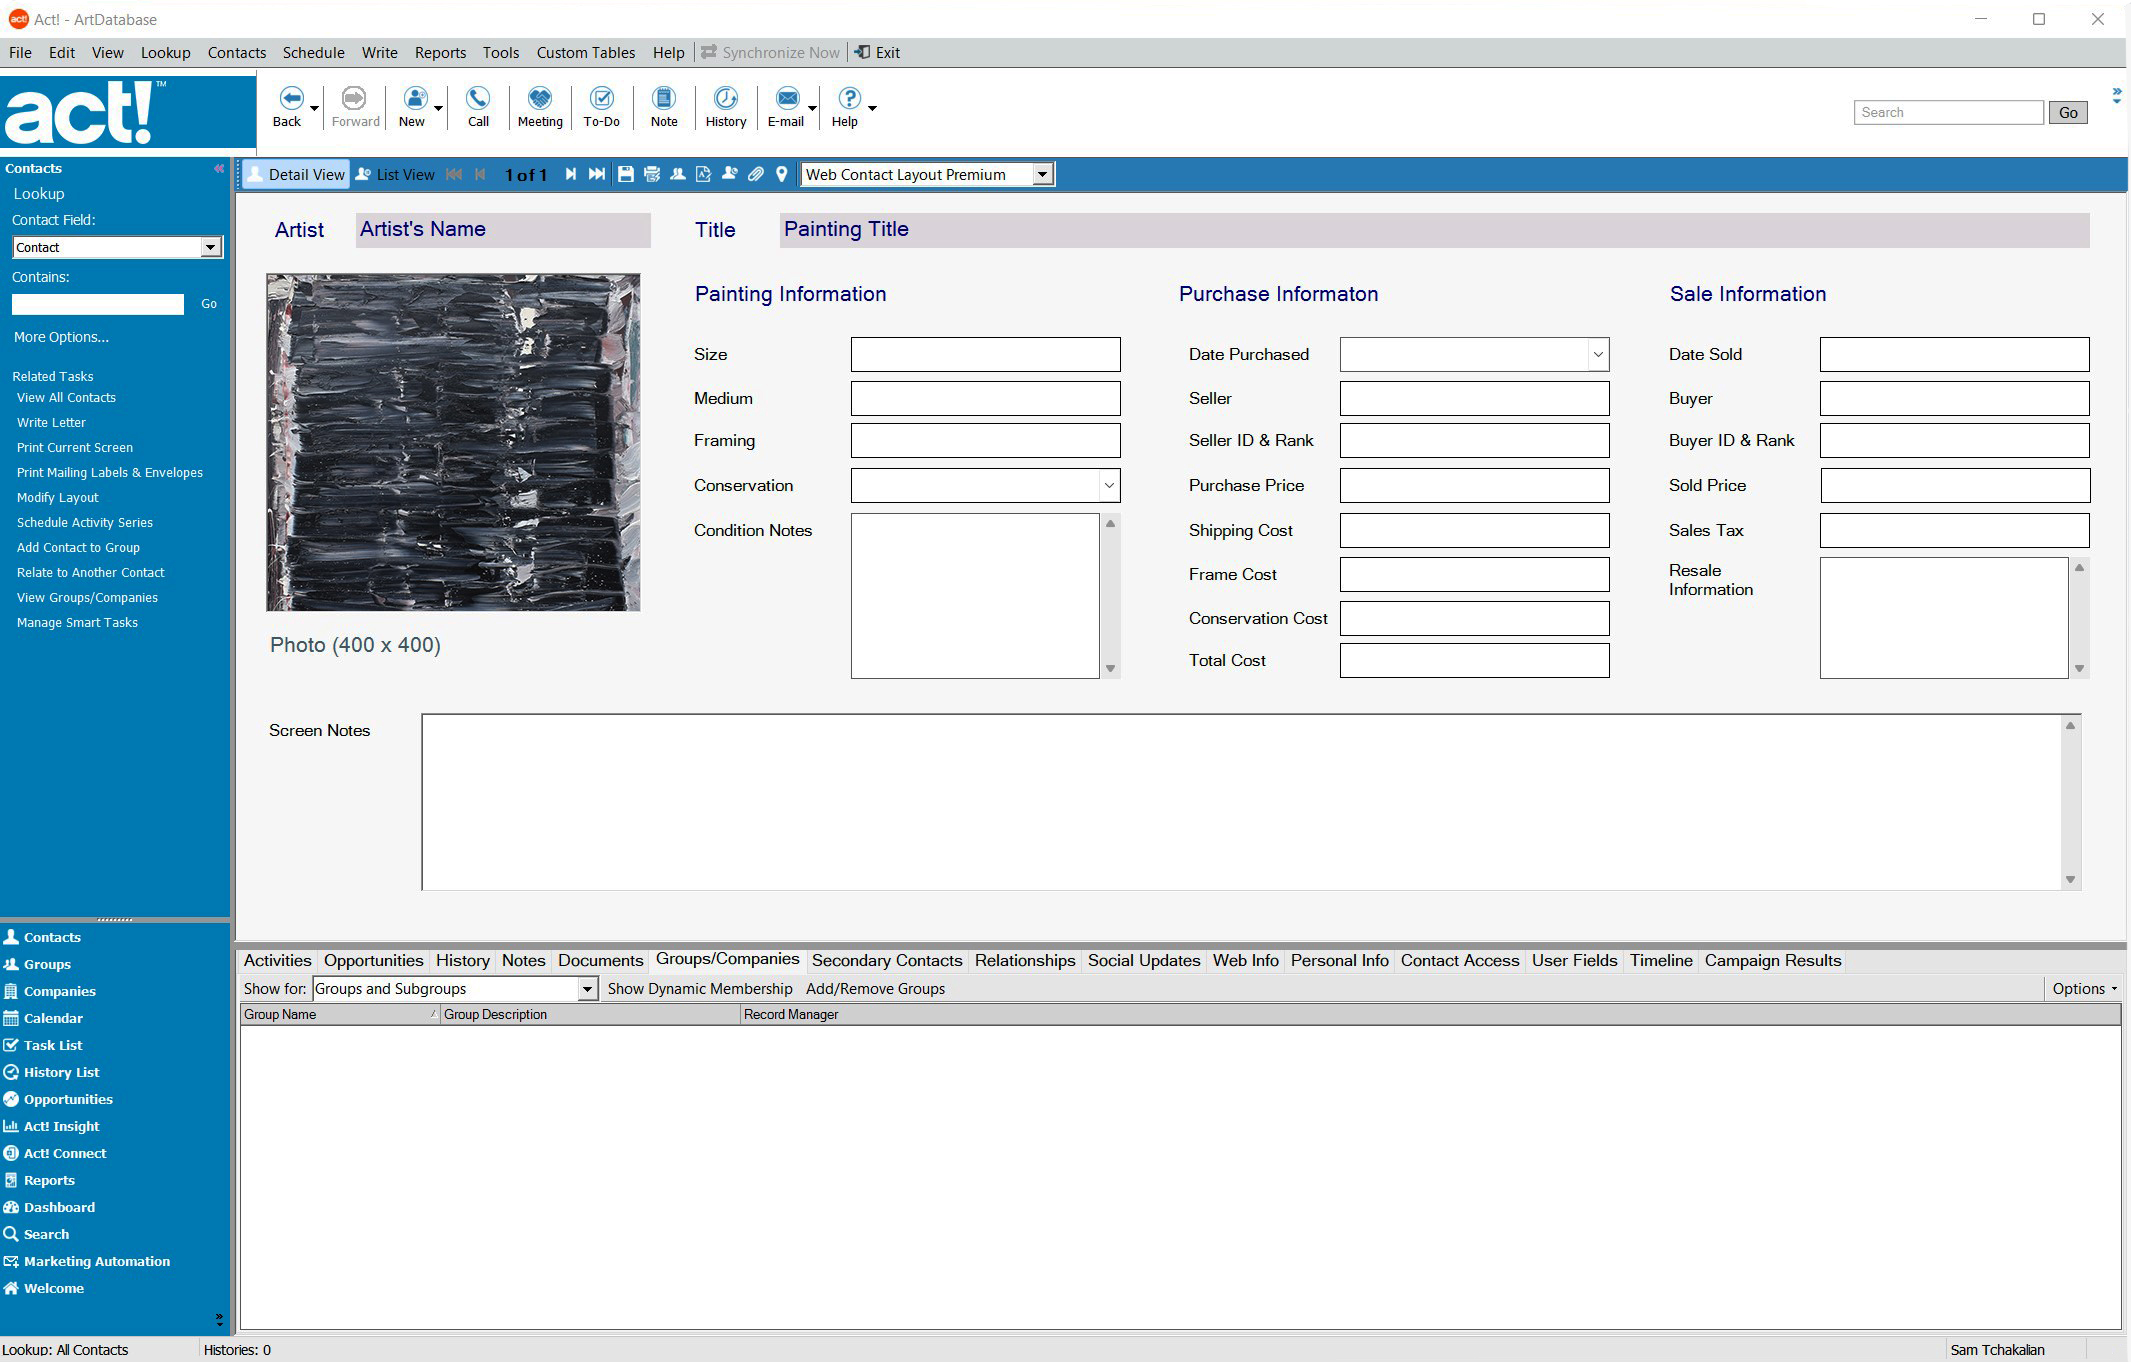
Task: Switch to the User Fields tab
Action: coord(1572,960)
